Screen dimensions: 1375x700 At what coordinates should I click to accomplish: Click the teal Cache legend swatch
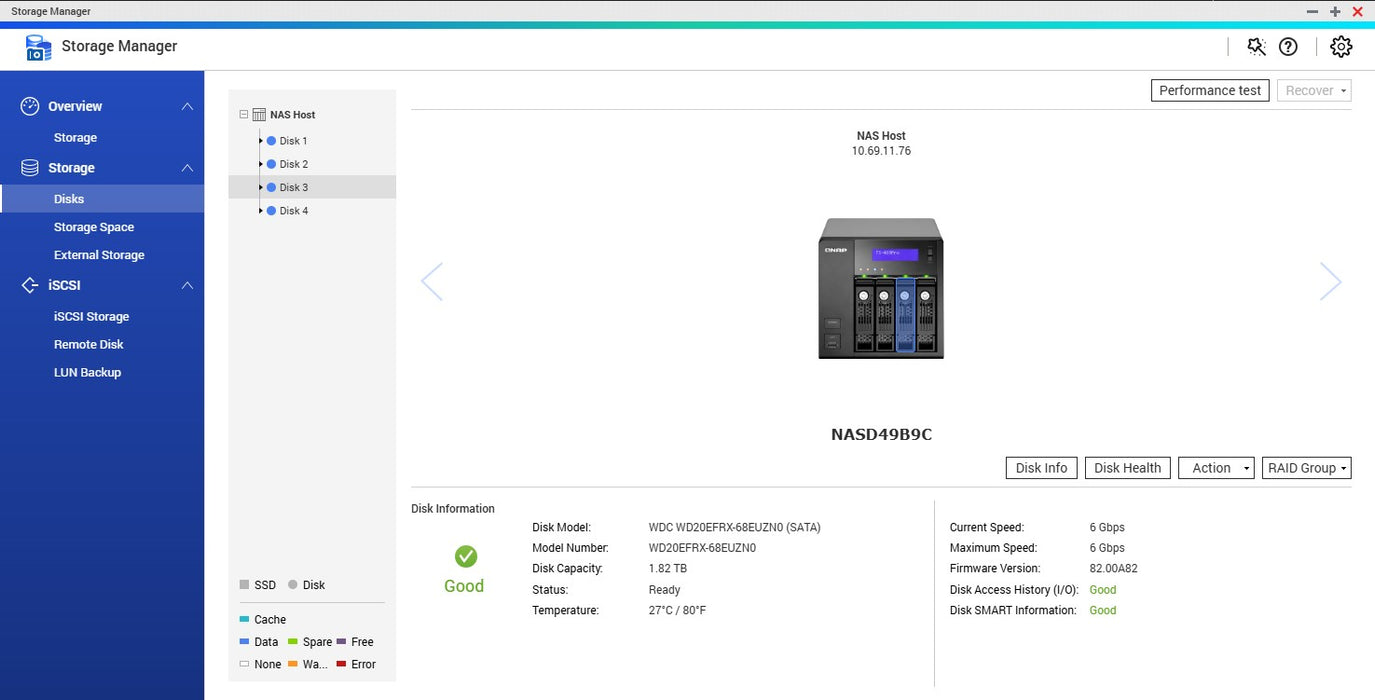245,620
